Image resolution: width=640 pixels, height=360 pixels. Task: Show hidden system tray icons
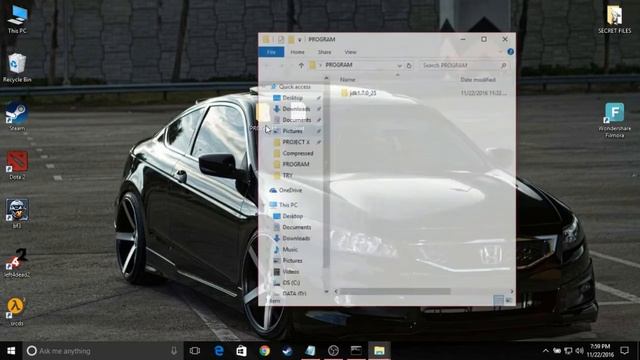point(545,351)
